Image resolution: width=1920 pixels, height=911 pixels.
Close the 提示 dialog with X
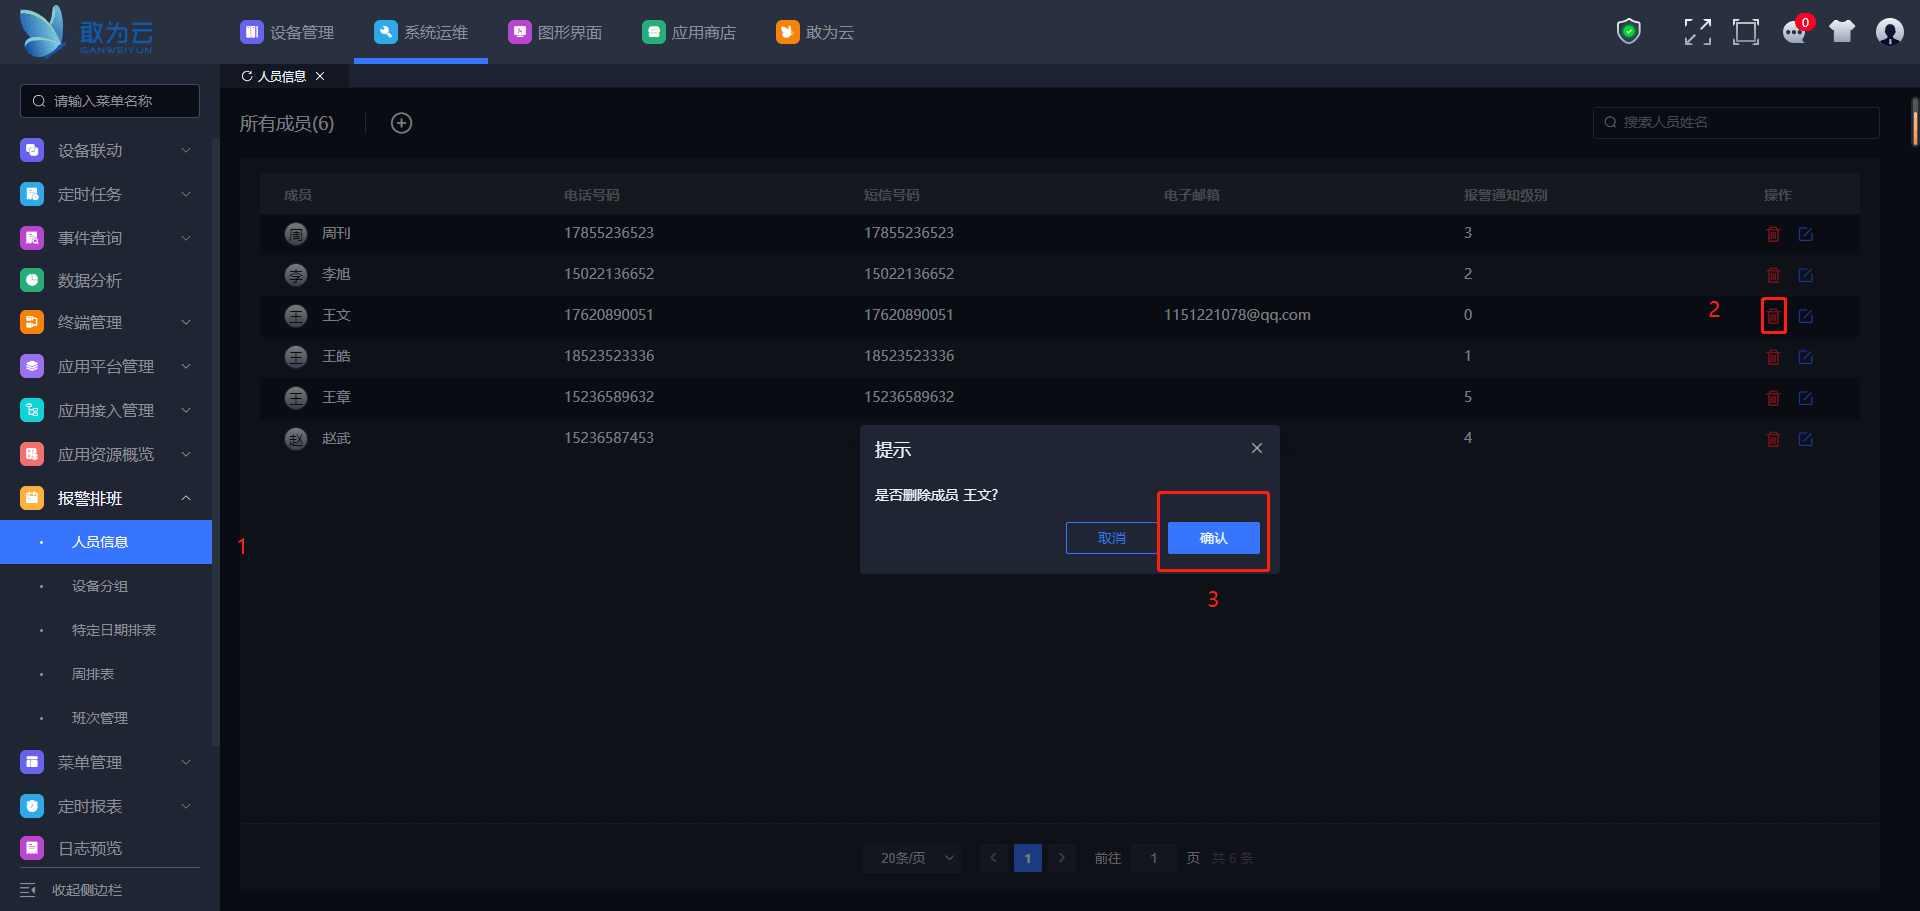click(1257, 448)
